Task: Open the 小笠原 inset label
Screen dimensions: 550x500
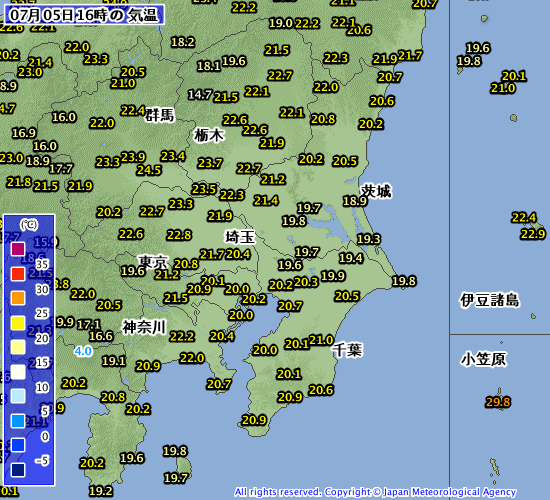Action: click(483, 359)
